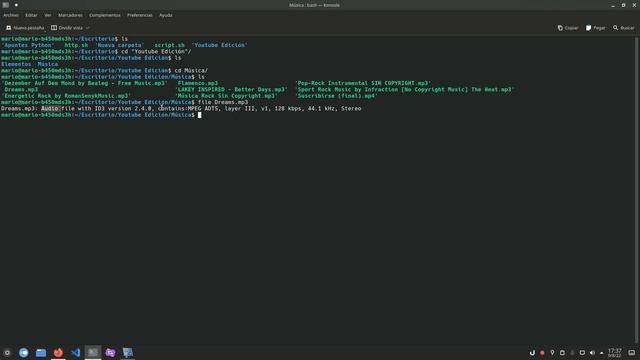Open Visual Studio Code from the taskbar
The width and height of the screenshot is (640, 360).
tap(76, 353)
